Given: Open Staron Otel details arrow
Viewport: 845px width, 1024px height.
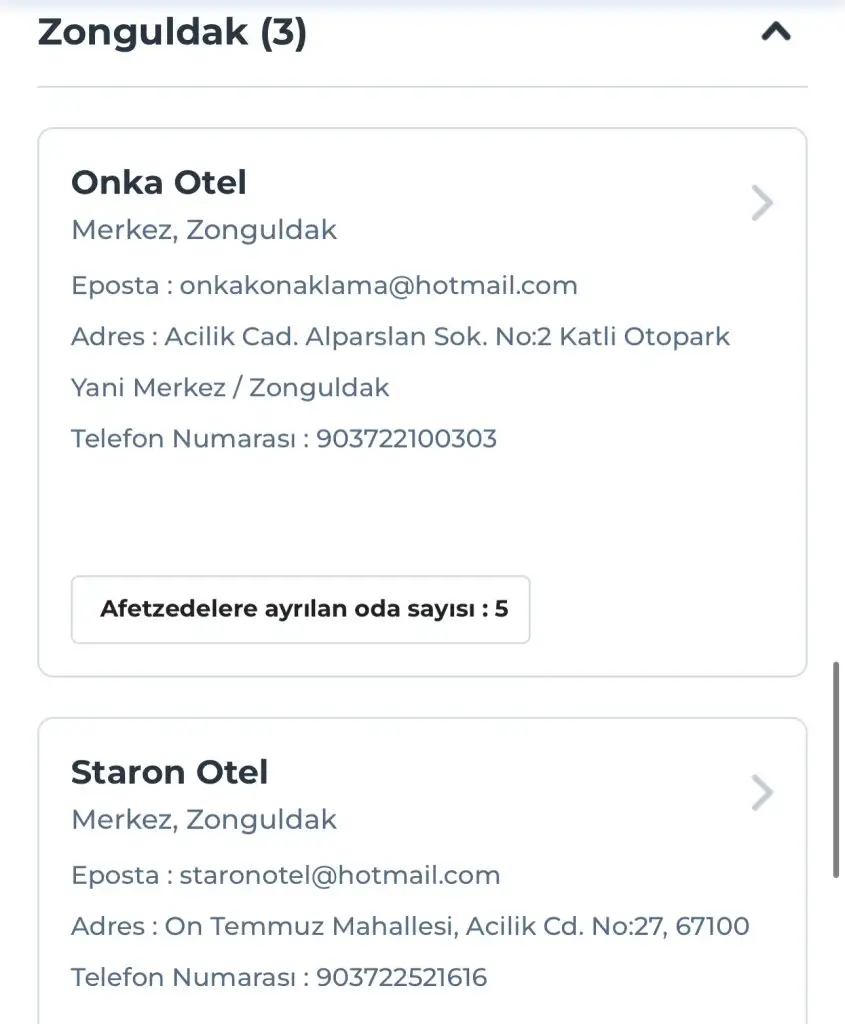Looking at the screenshot, I should coord(762,794).
